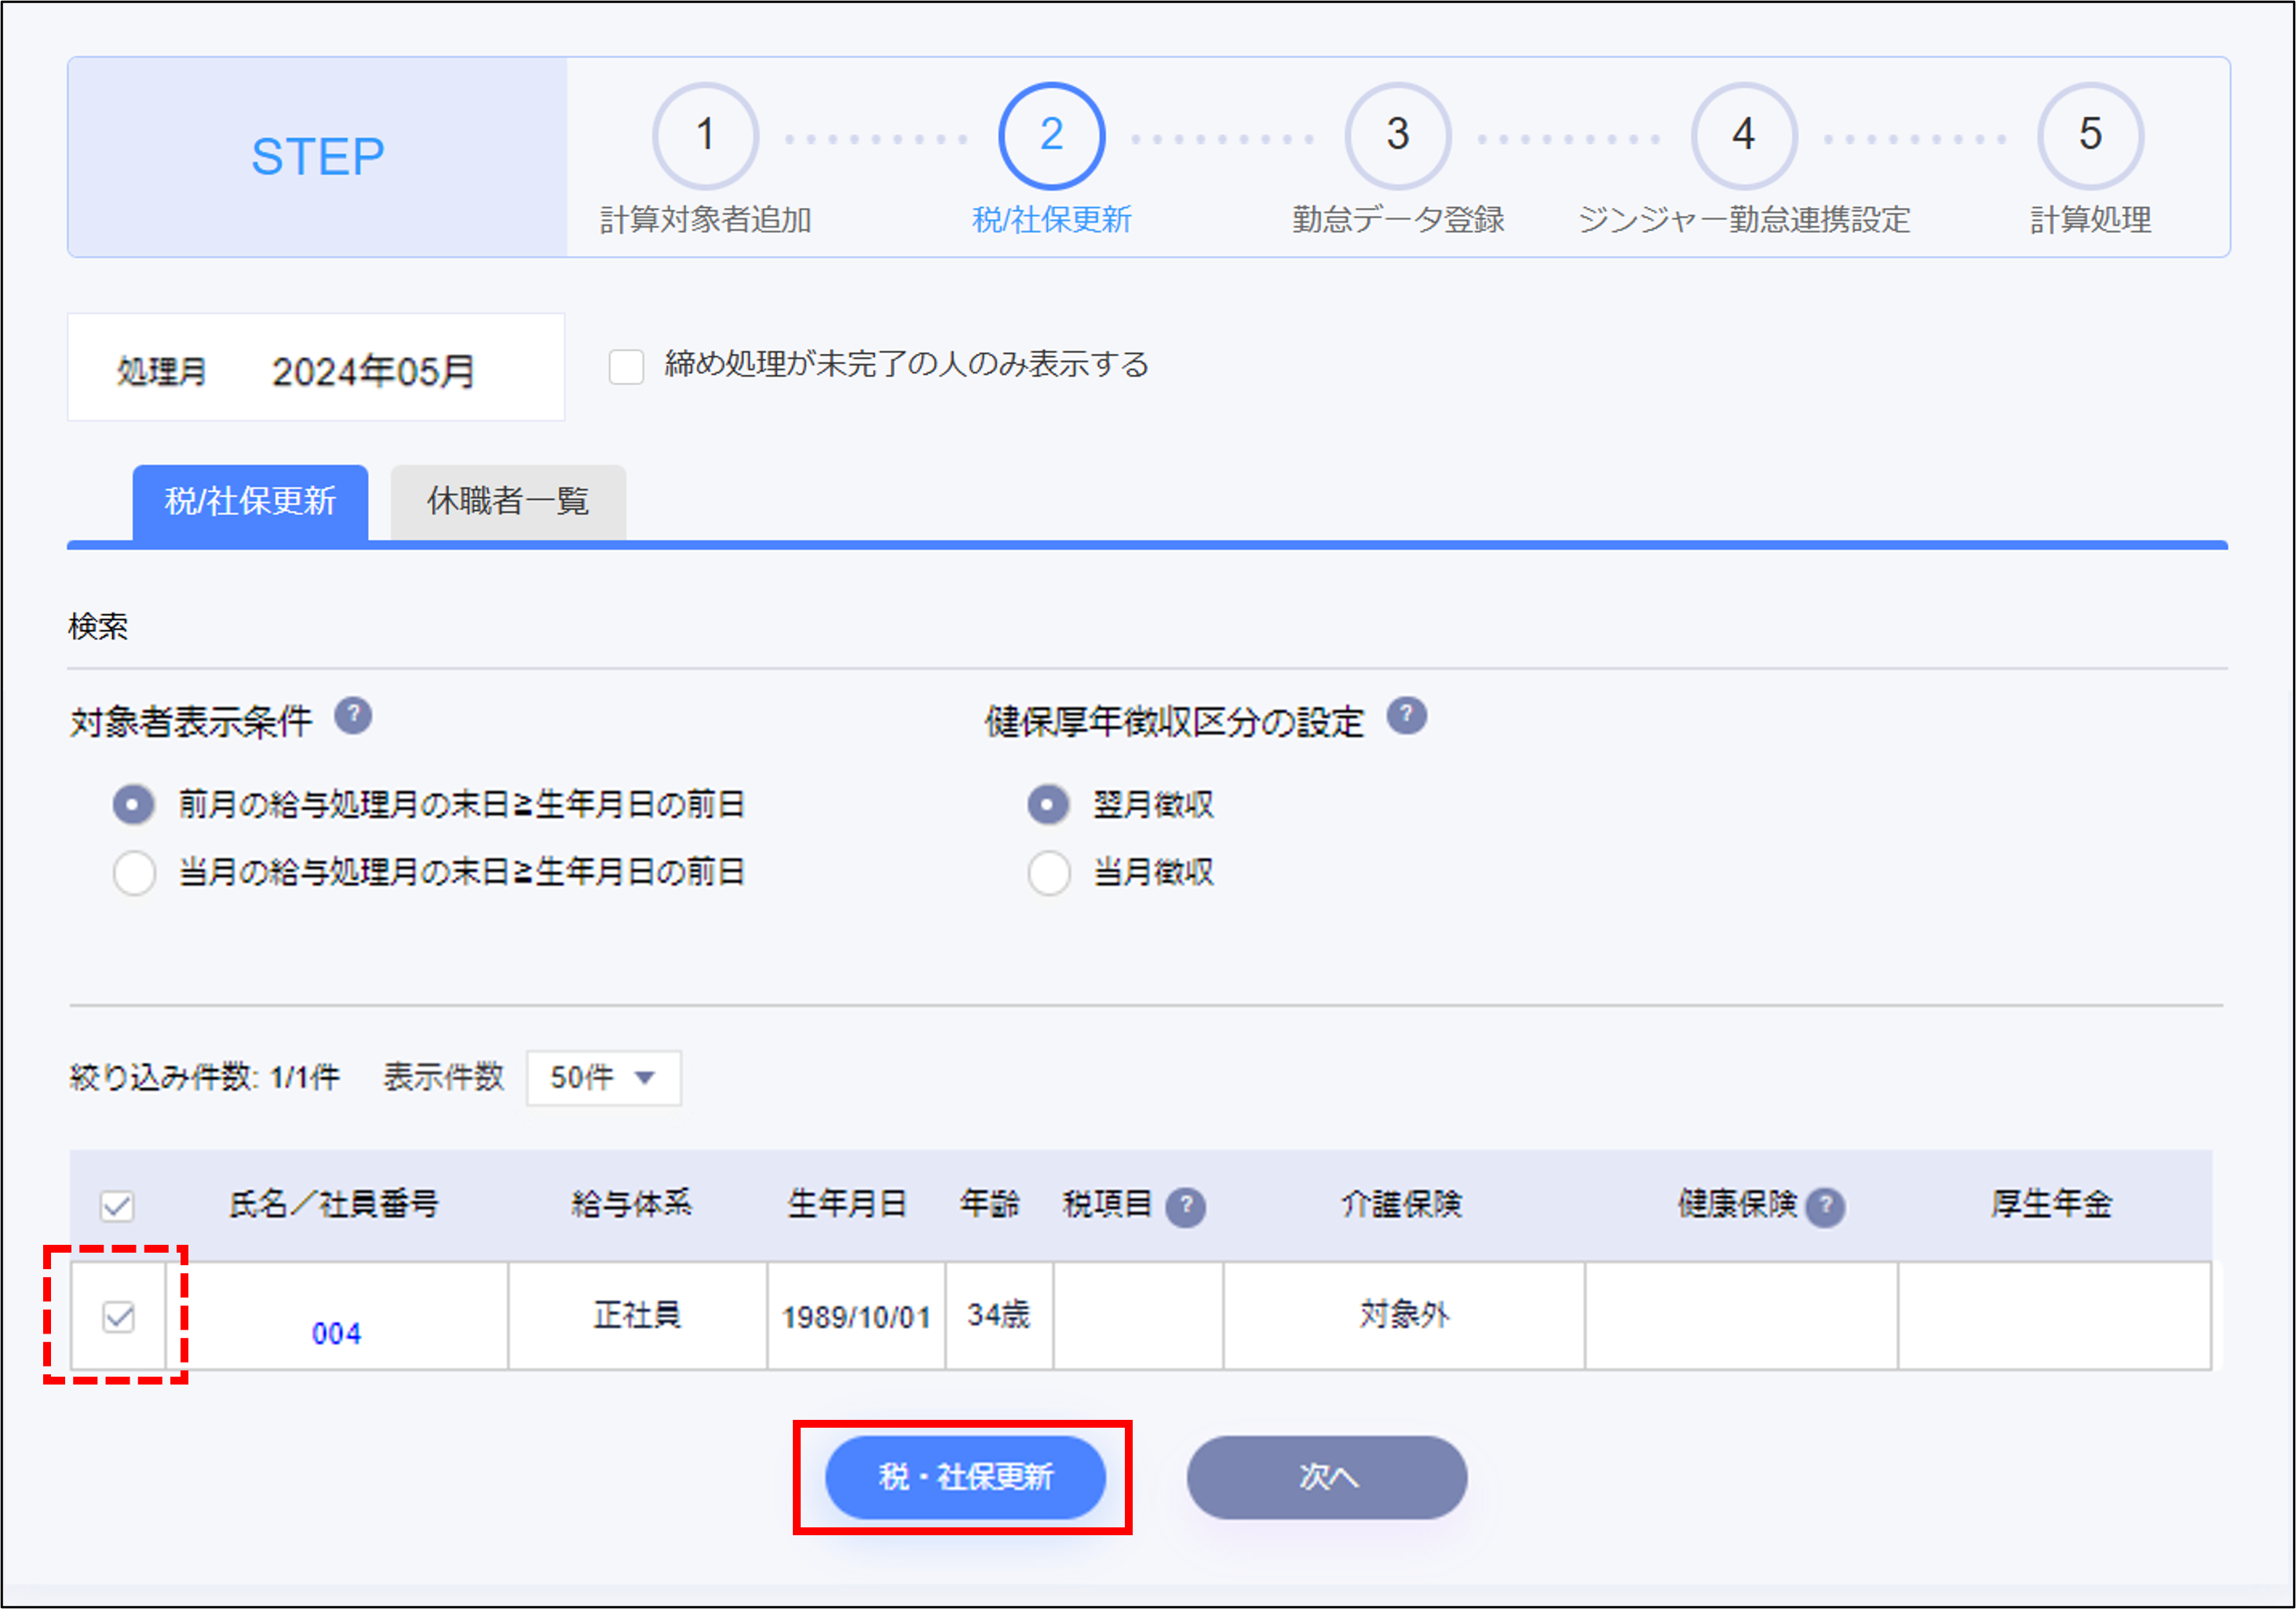Switch to the 休職者一覧 tab

click(x=508, y=501)
